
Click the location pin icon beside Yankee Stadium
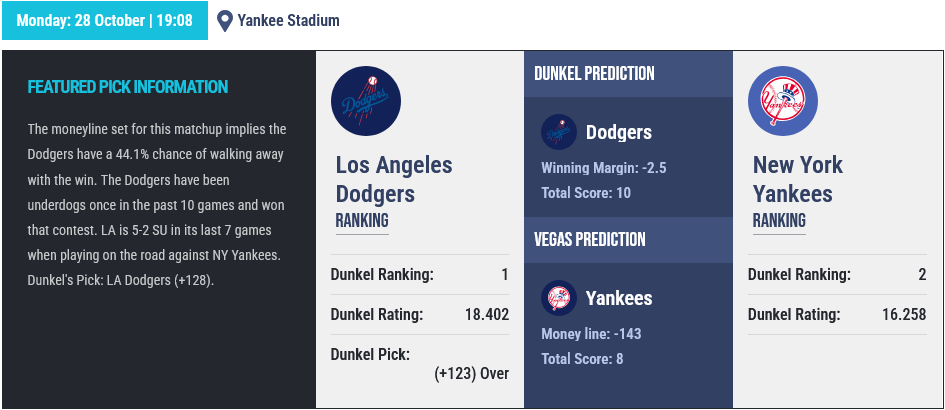225,21
